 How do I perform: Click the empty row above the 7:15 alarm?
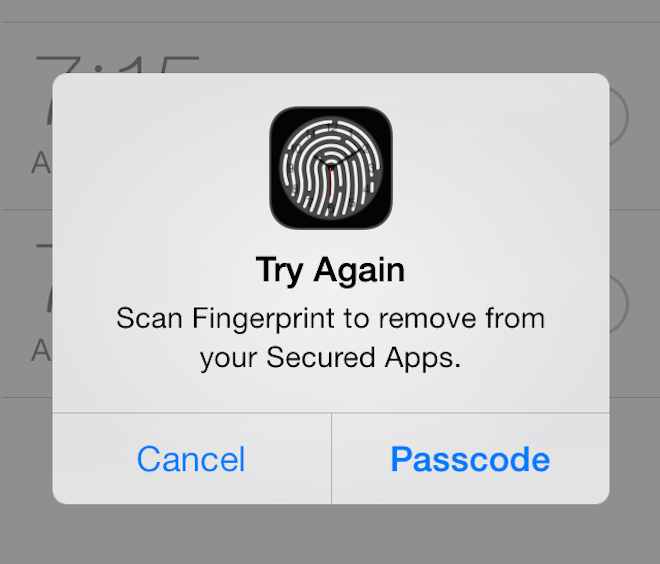330,11
